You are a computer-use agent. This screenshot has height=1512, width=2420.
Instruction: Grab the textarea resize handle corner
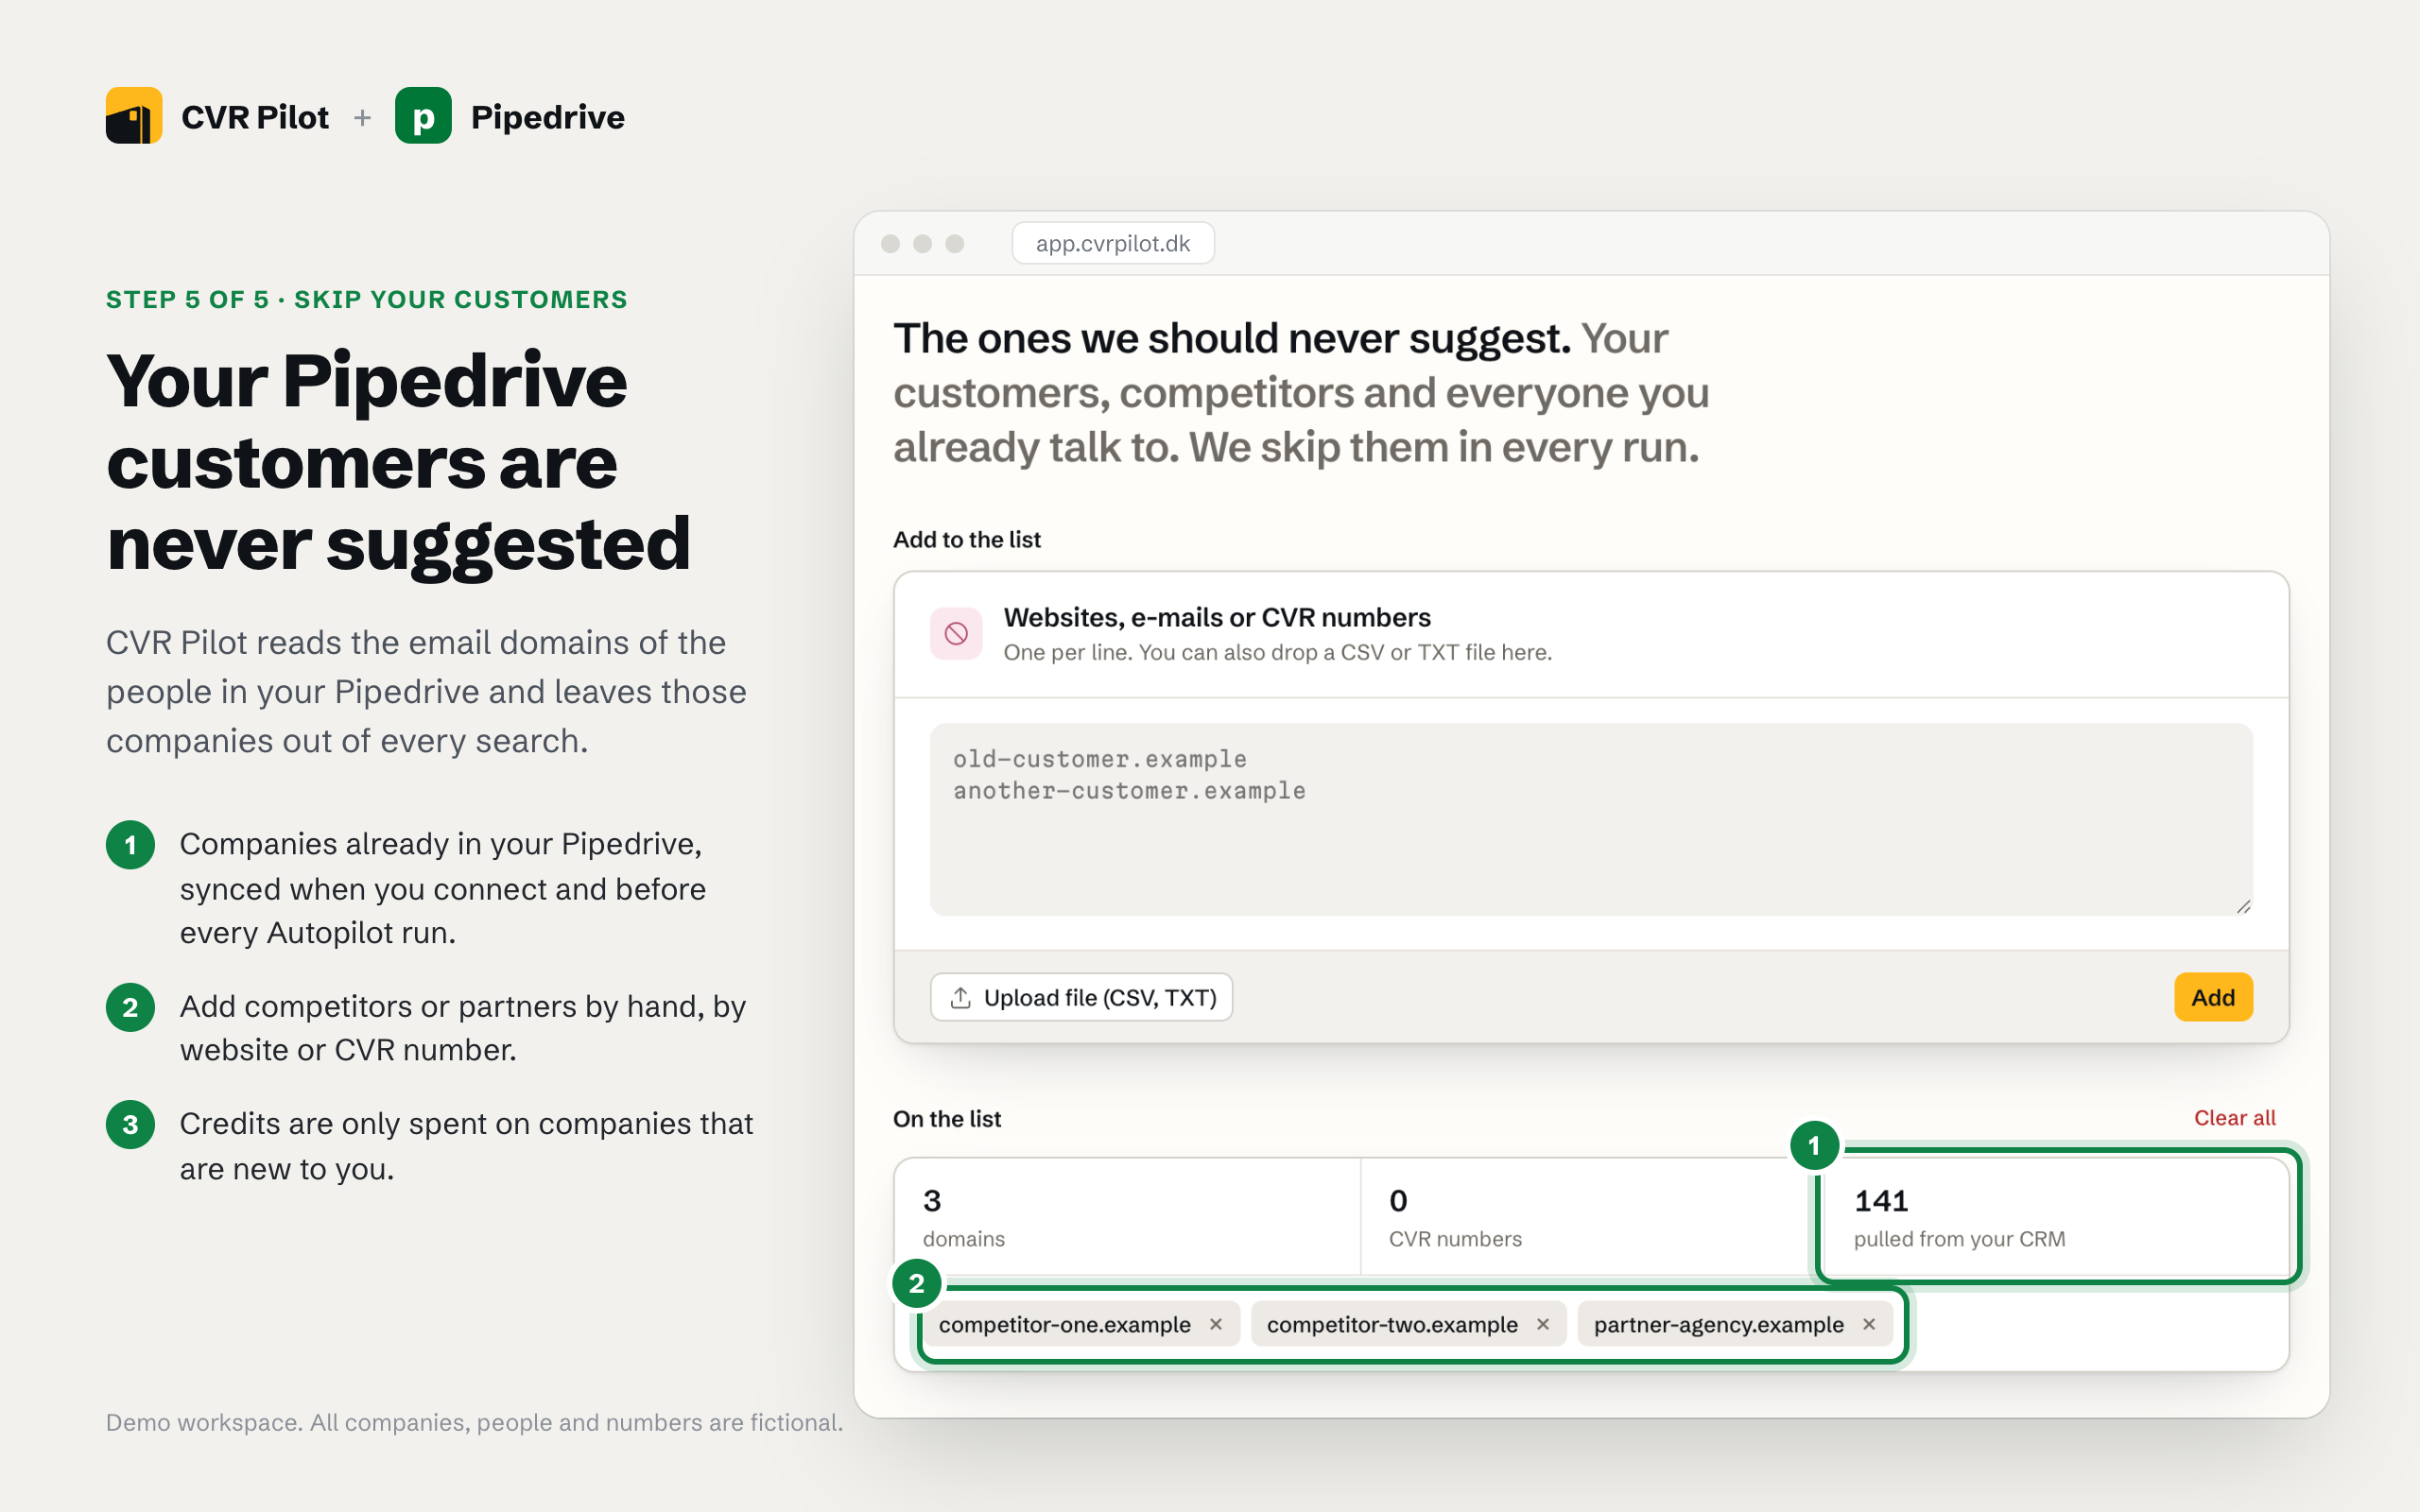click(x=2243, y=906)
